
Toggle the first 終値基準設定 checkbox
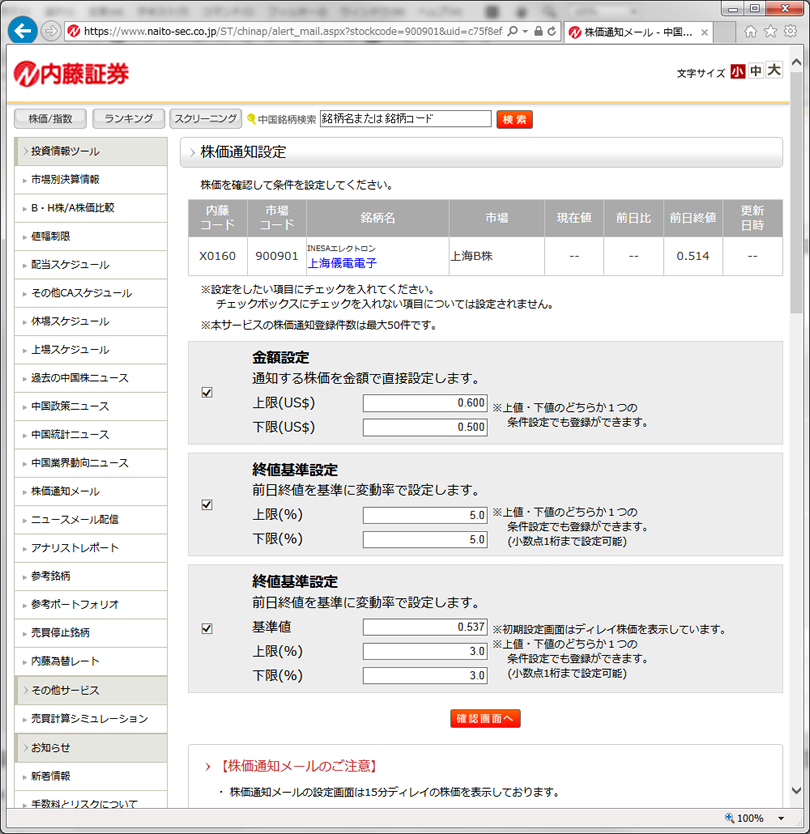click(x=207, y=505)
